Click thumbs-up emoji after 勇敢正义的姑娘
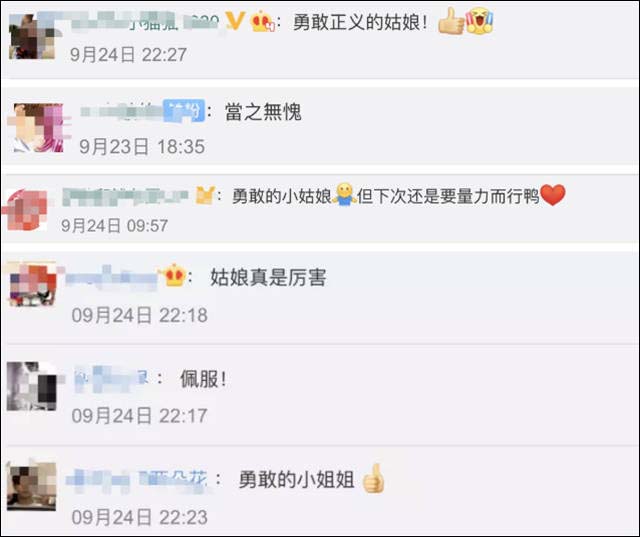Viewport: 640px width, 537px height. point(451,20)
